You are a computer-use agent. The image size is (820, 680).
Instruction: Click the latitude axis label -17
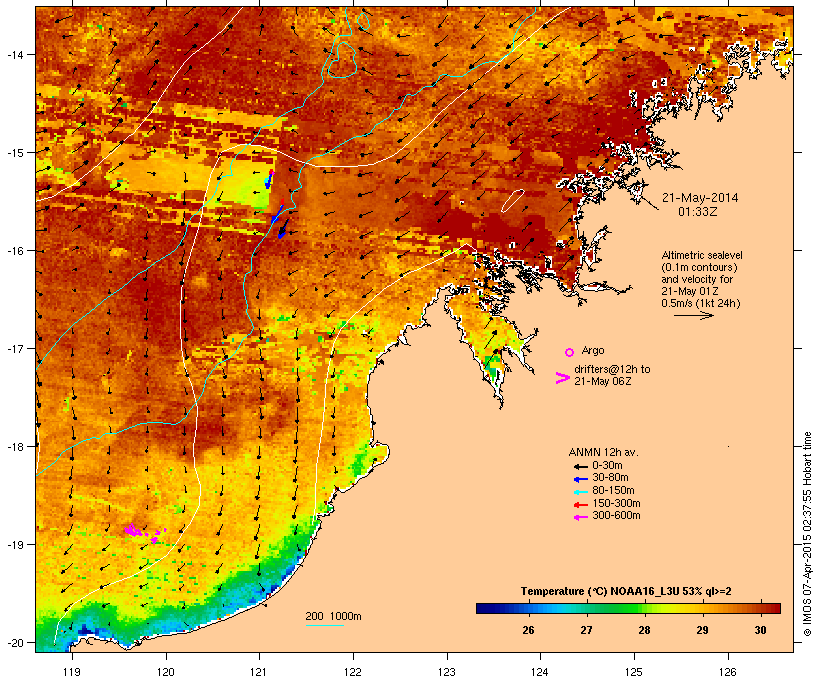(15, 349)
